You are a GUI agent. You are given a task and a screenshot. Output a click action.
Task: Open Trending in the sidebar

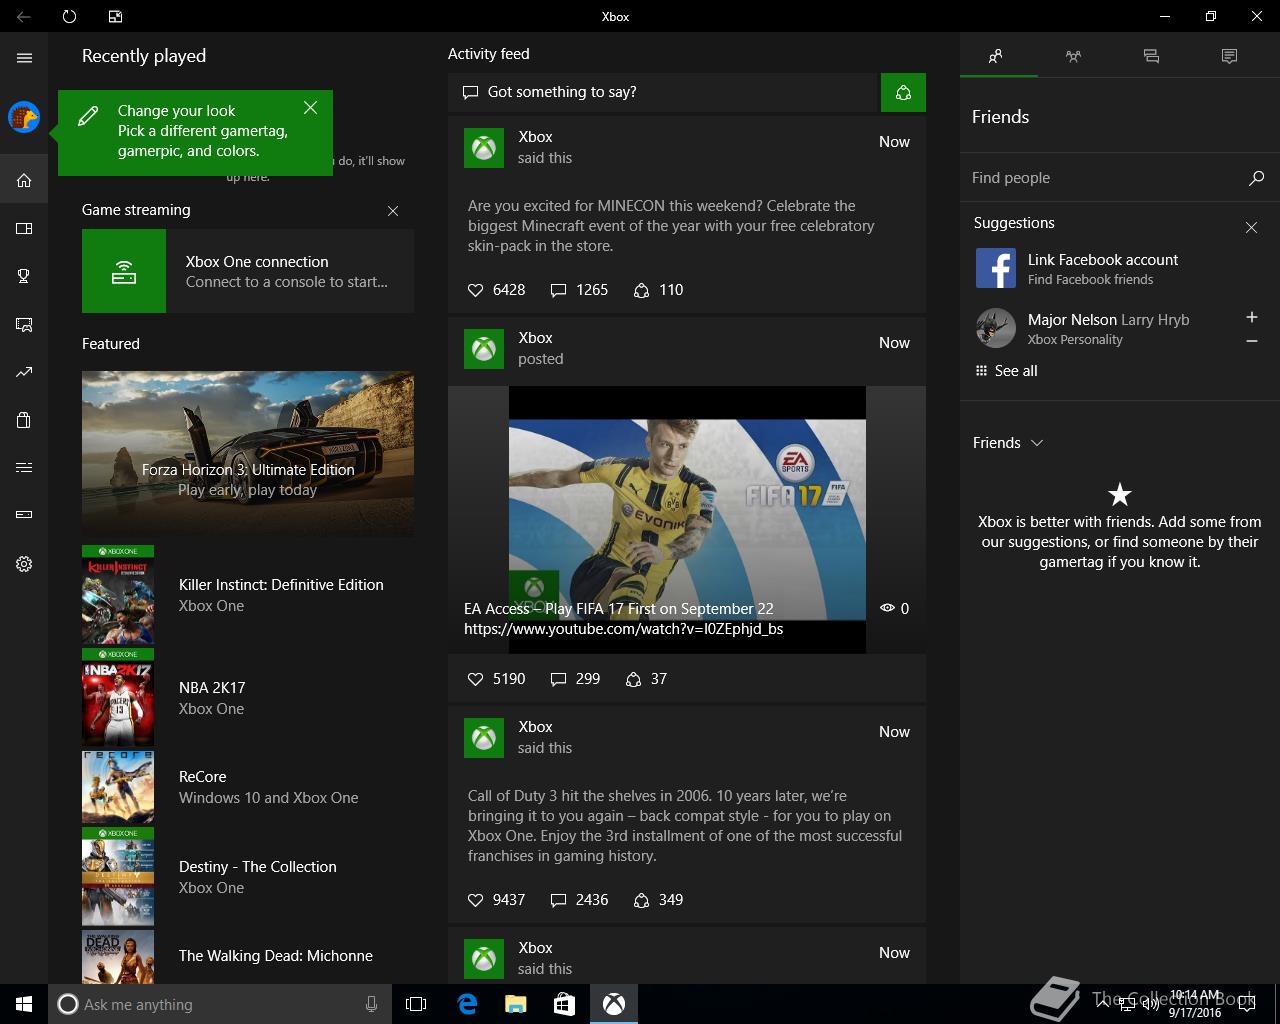(24, 373)
